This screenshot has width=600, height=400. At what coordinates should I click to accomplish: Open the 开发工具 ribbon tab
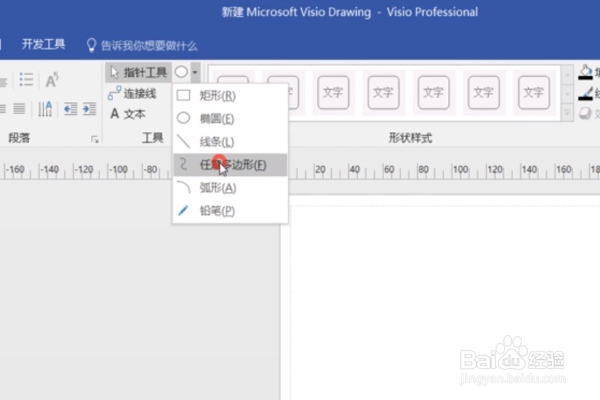click(43, 45)
